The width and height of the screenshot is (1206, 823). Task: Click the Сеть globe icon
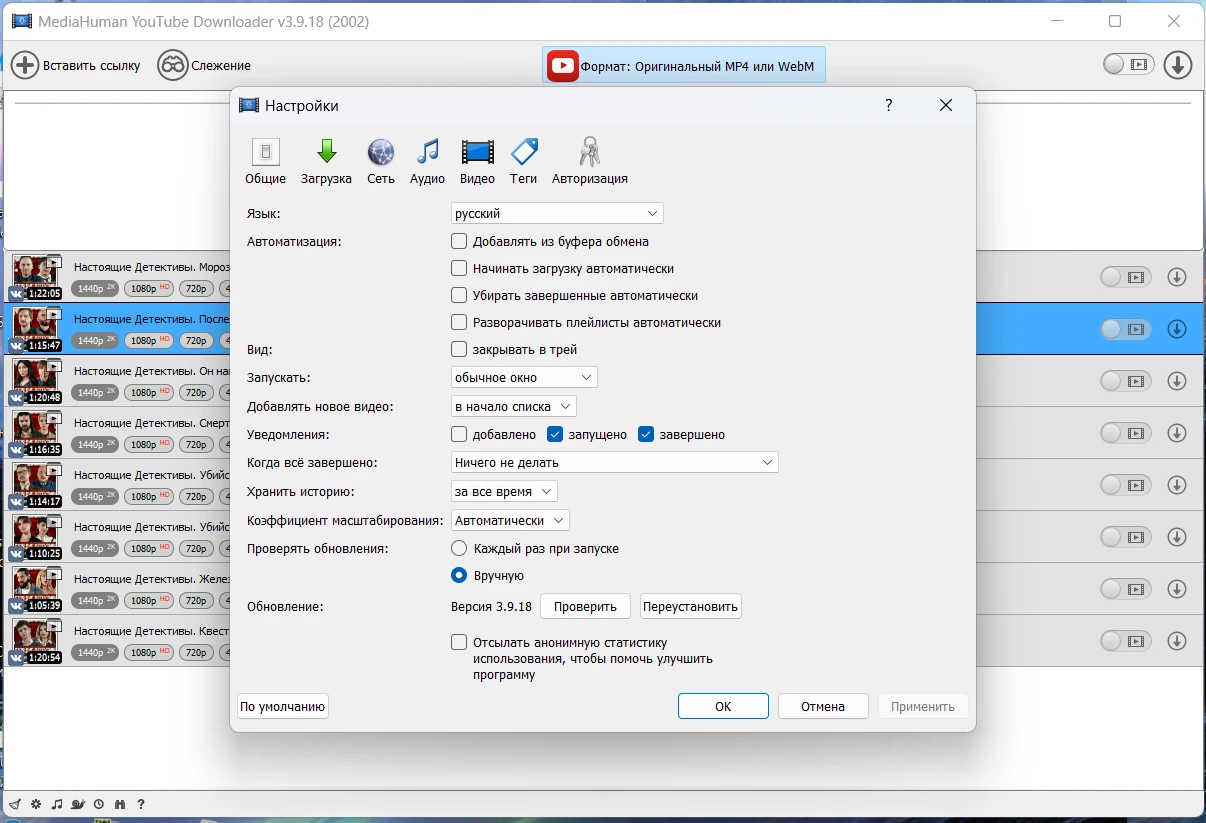381,162
